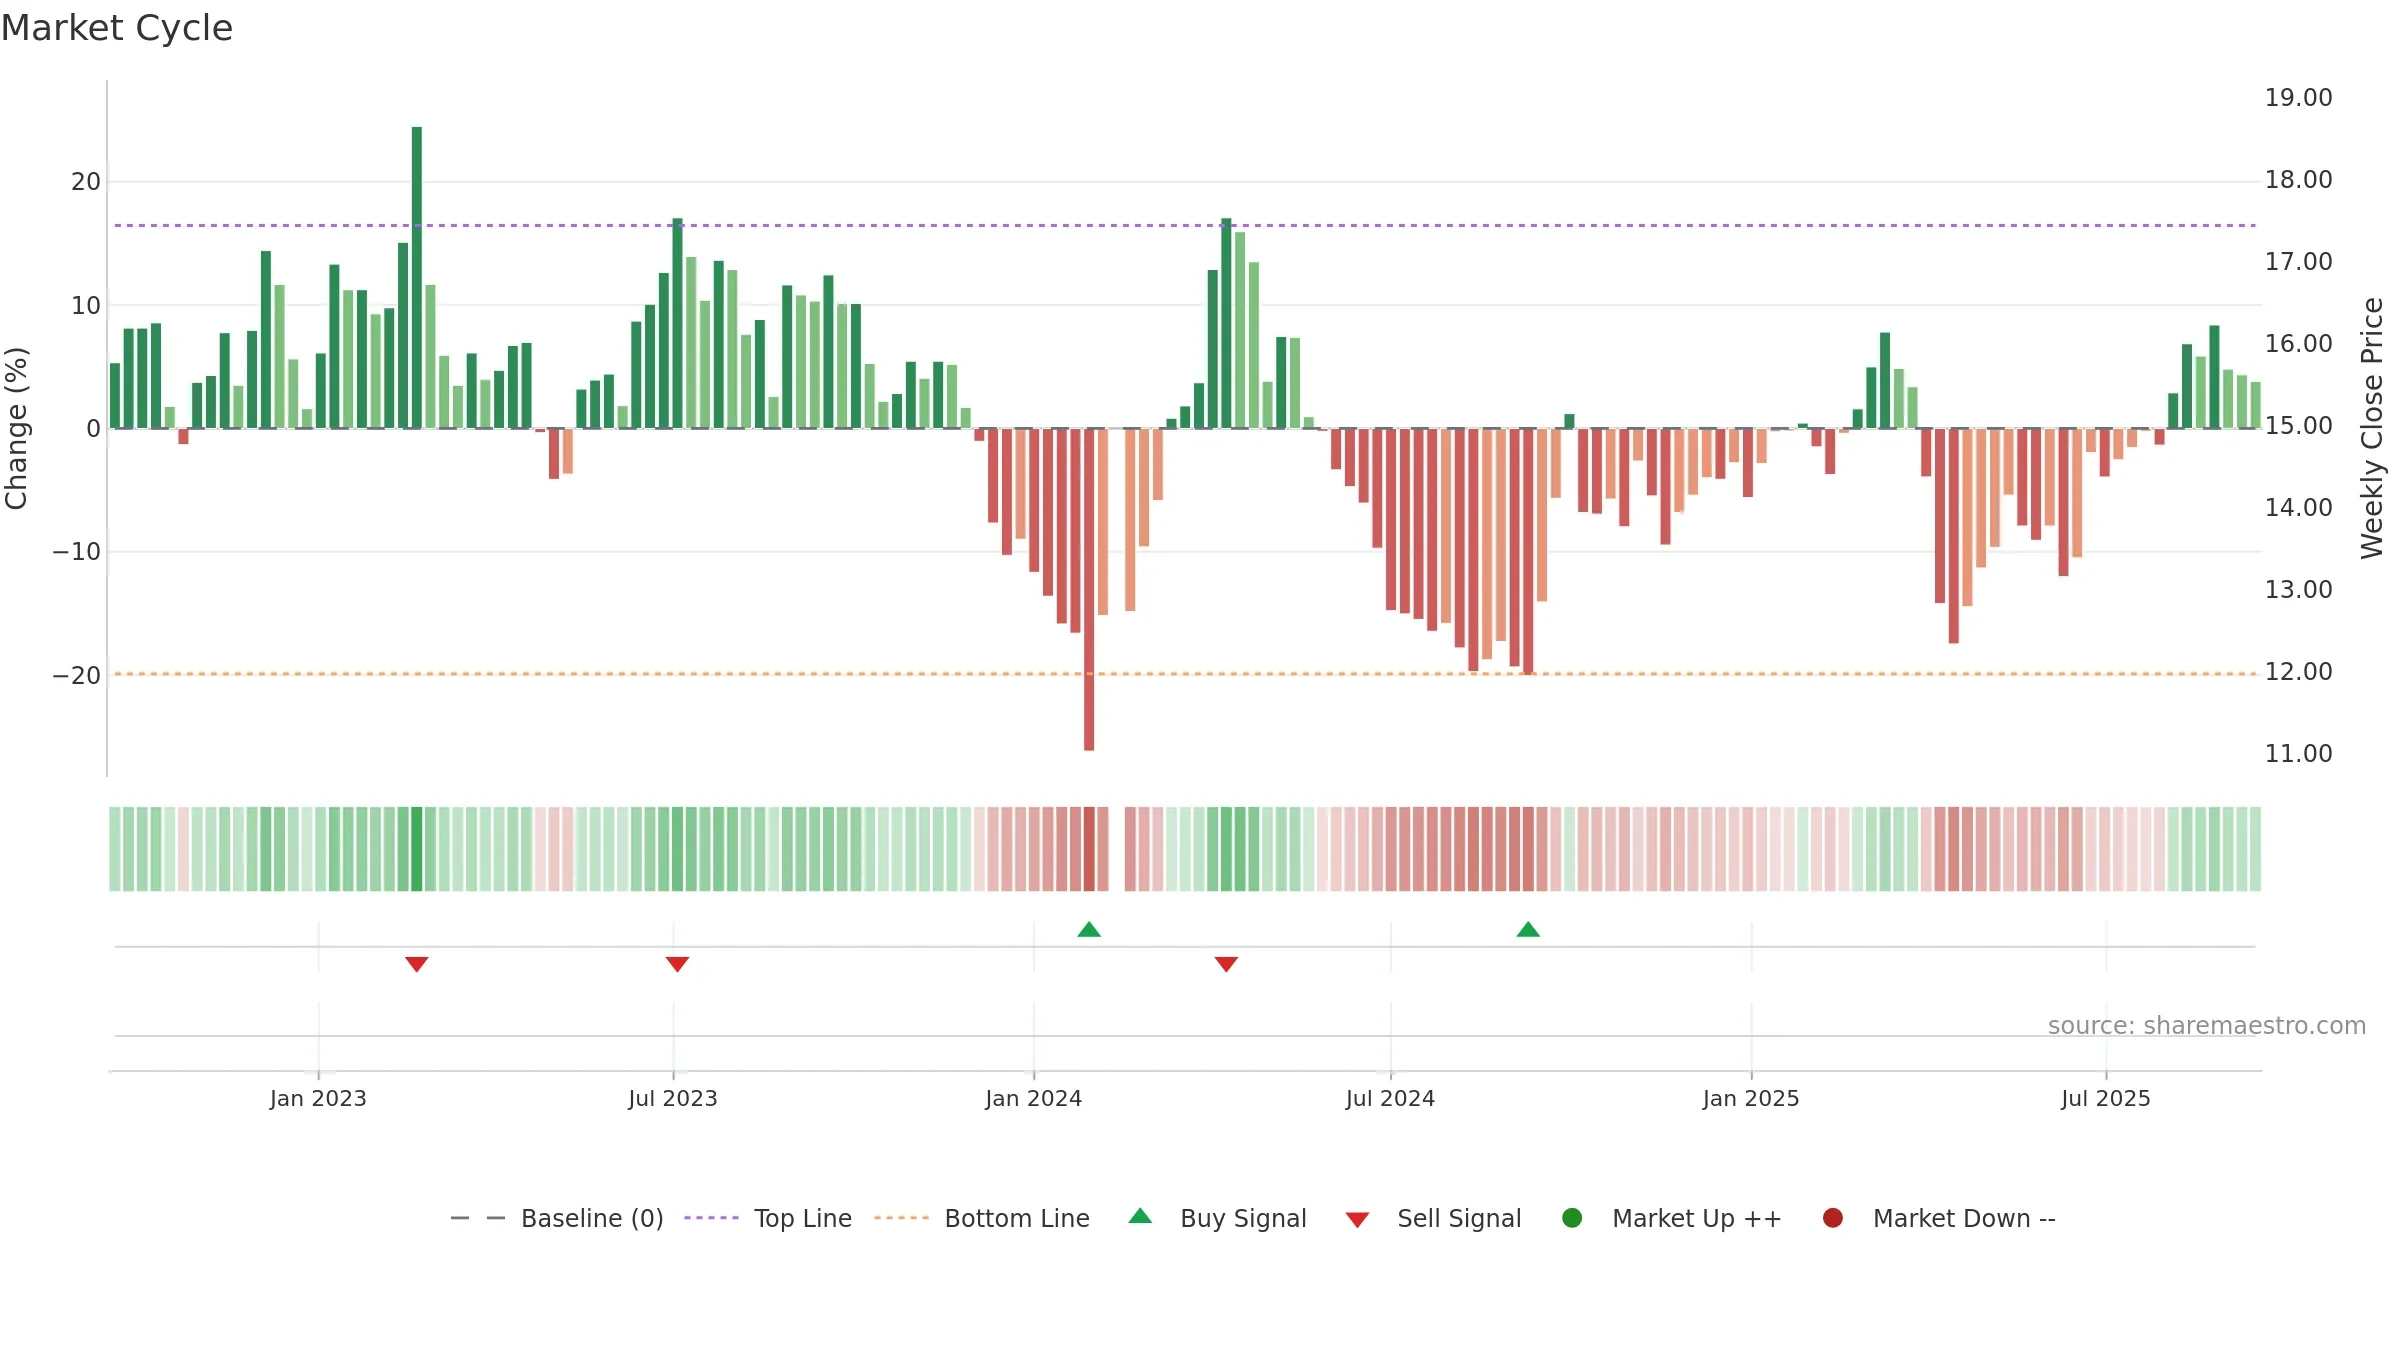The image size is (2400, 1350).
Task: Click the darkest red heat-strip cell in early 2024
Action: [x=1089, y=849]
